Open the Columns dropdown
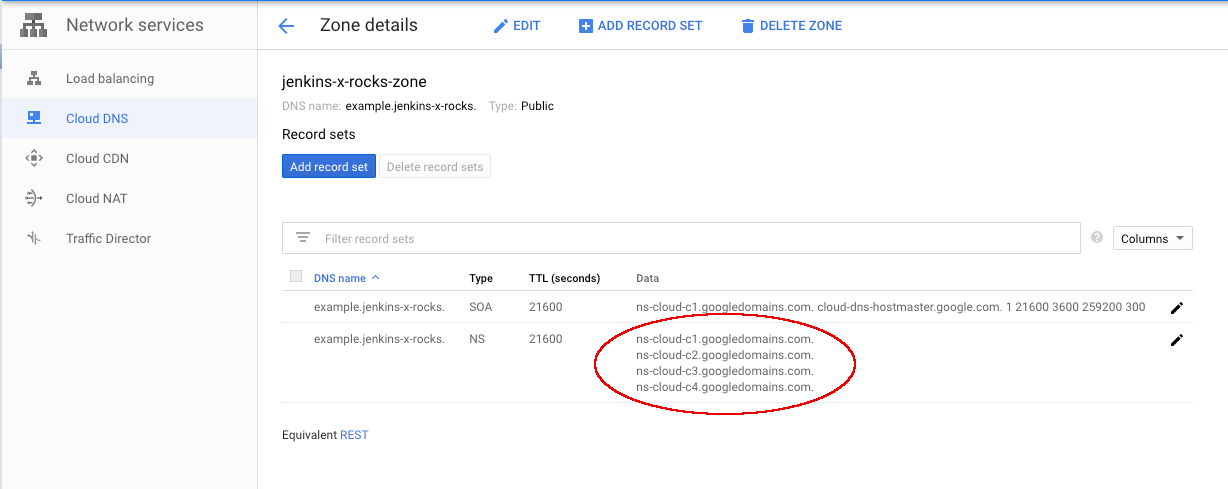Image resolution: width=1228 pixels, height=489 pixels. tap(1153, 238)
